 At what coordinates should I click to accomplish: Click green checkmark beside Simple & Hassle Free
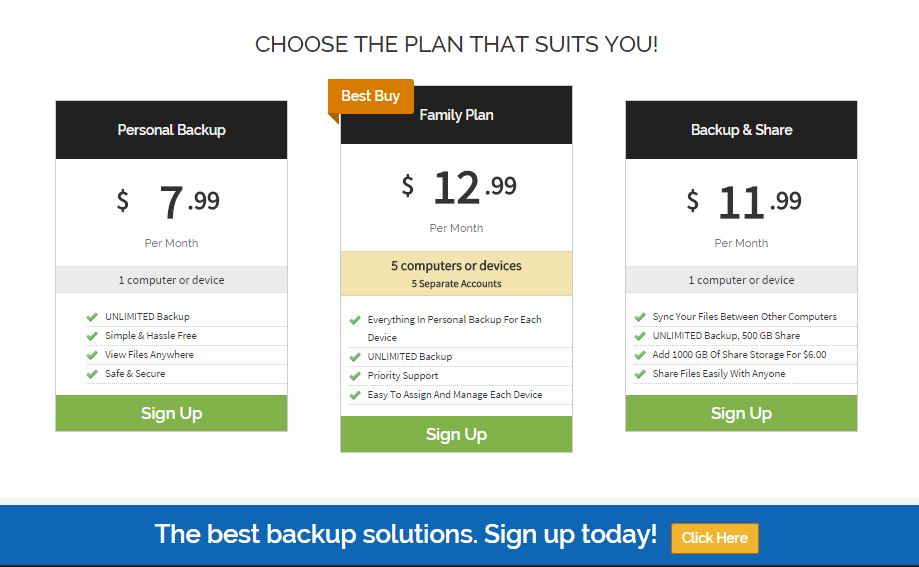(x=92, y=336)
